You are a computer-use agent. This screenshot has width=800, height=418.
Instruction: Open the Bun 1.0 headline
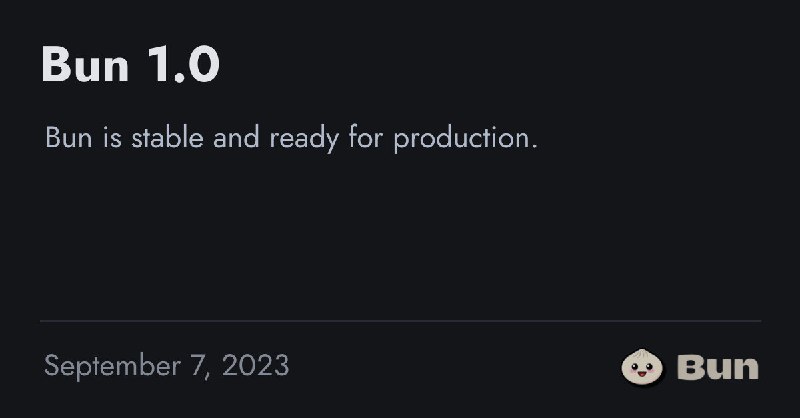(131, 64)
